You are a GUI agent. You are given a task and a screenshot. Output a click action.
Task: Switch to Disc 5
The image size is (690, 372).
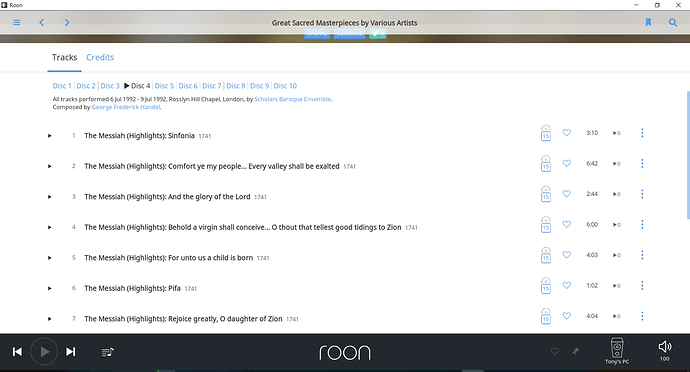point(164,86)
